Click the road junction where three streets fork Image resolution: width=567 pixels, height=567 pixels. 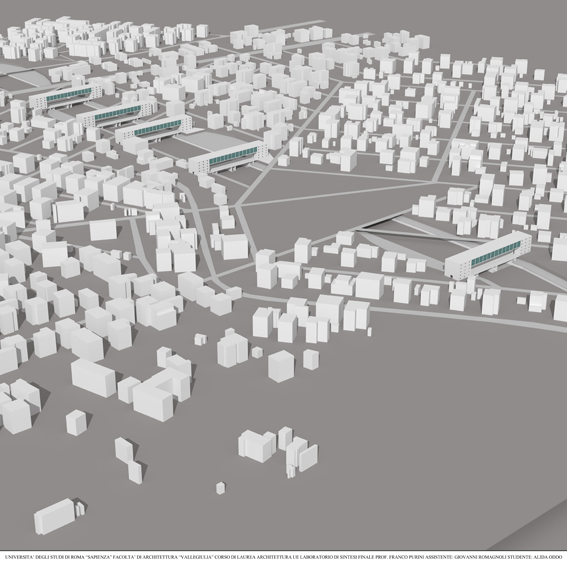pyautogui.click(x=236, y=206)
